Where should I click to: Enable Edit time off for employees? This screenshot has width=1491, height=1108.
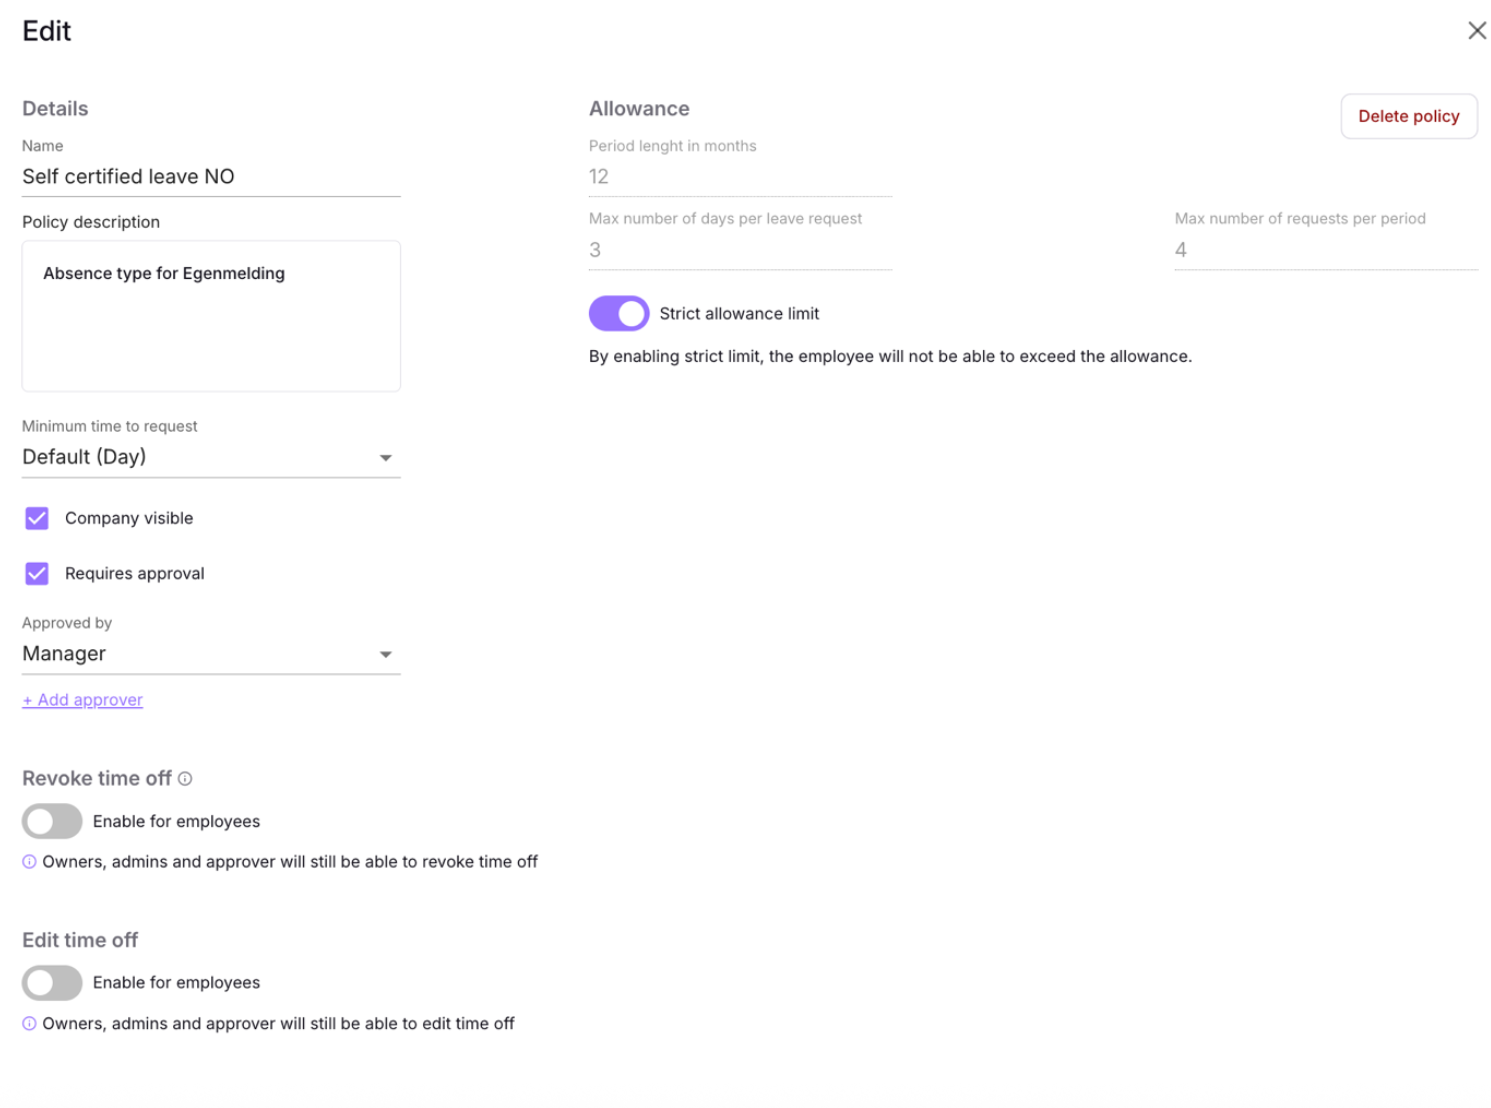point(52,983)
